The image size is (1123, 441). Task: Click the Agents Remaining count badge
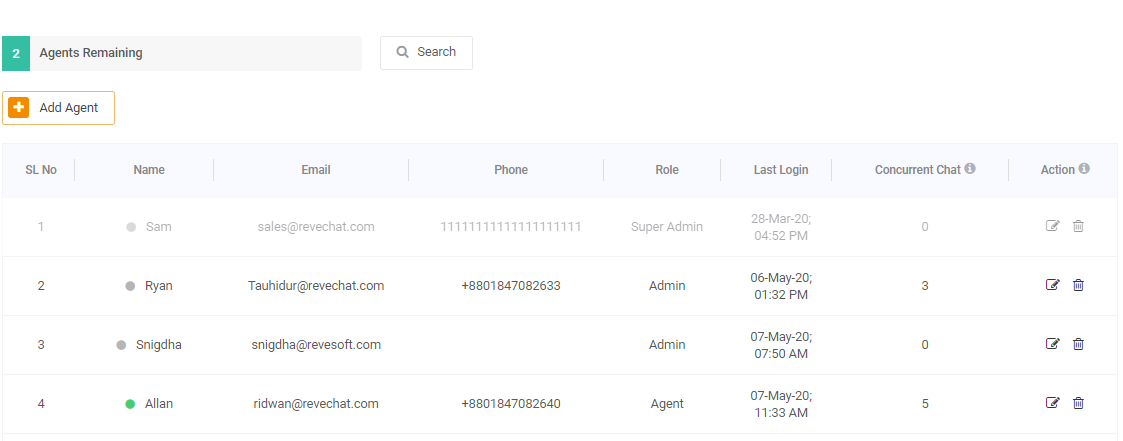(x=16, y=53)
